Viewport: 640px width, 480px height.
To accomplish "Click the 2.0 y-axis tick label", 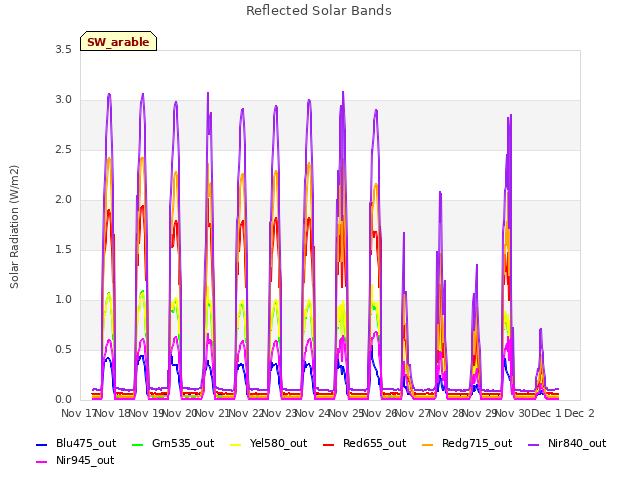I will pos(64,200).
